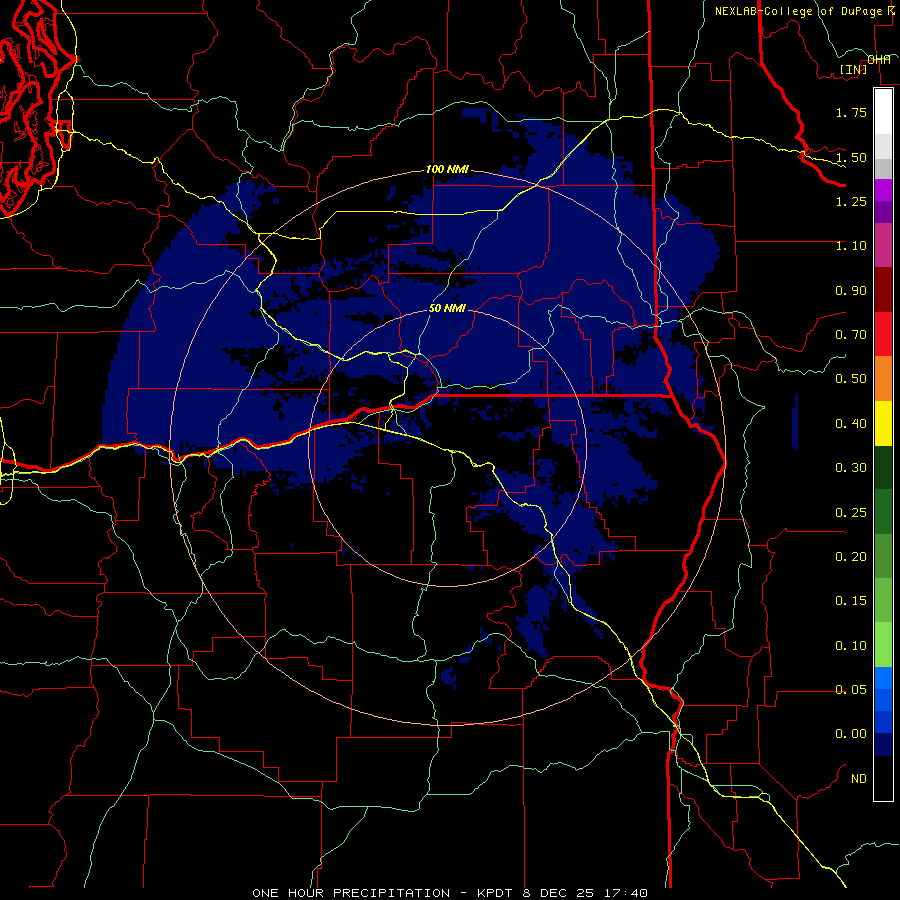Viewport: 900px width, 900px height.
Task: Click the 1.10 scale label
Action: pyautogui.click(x=851, y=246)
